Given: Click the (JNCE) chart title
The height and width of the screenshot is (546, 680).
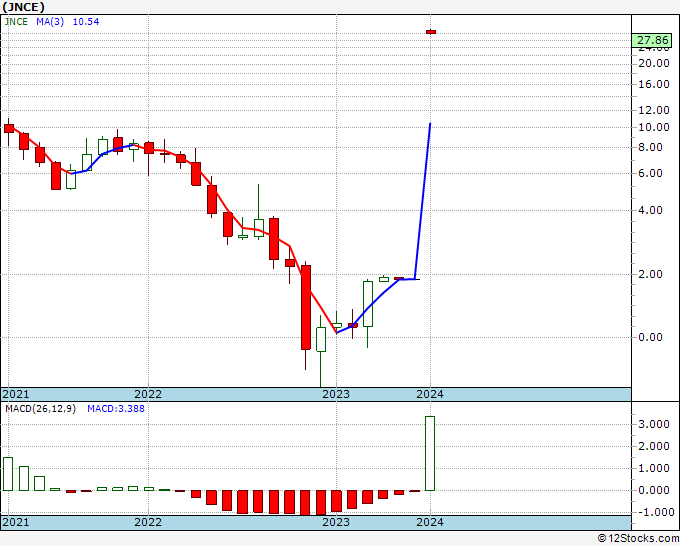Looking at the screenshot, I should (x=23, y=7).
